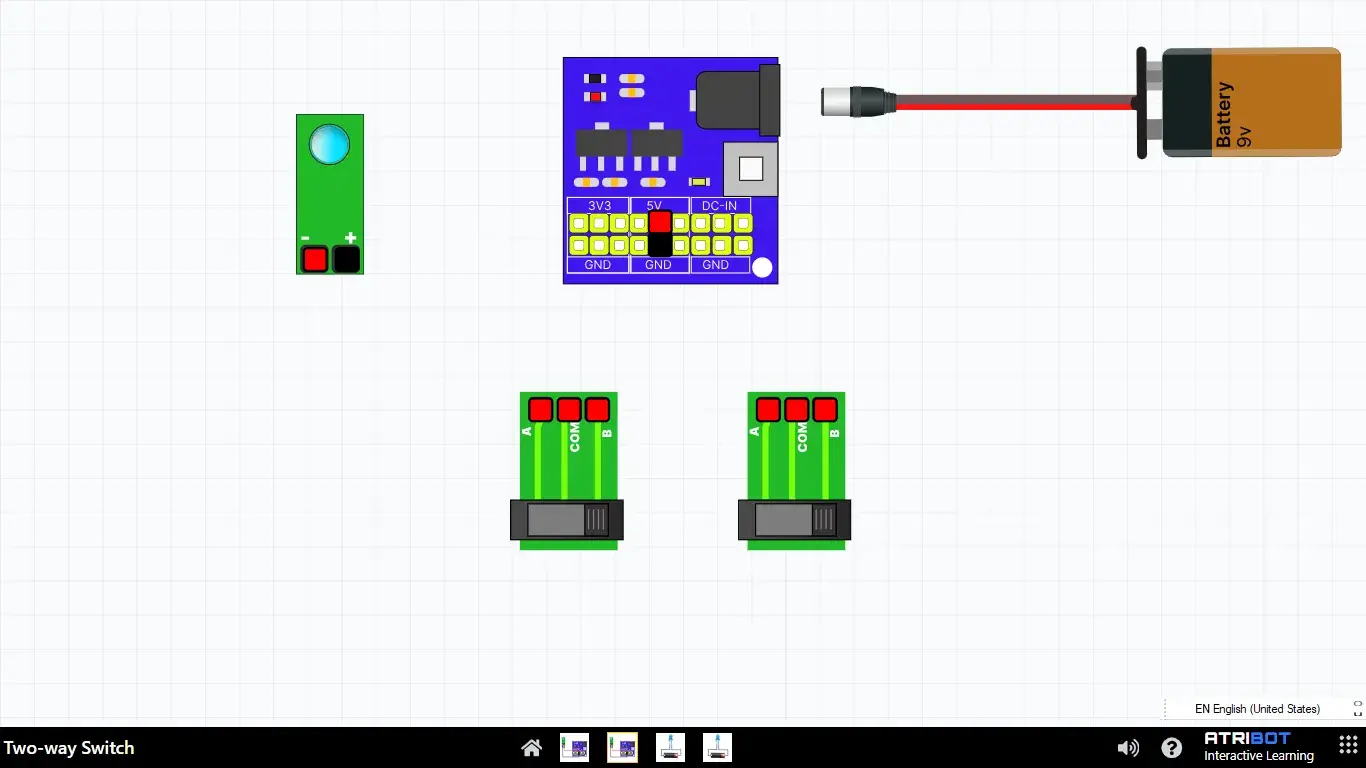The image size is (1366, 768).
Task: Open the first lesson step thumbnail
Action: (574, 748)
